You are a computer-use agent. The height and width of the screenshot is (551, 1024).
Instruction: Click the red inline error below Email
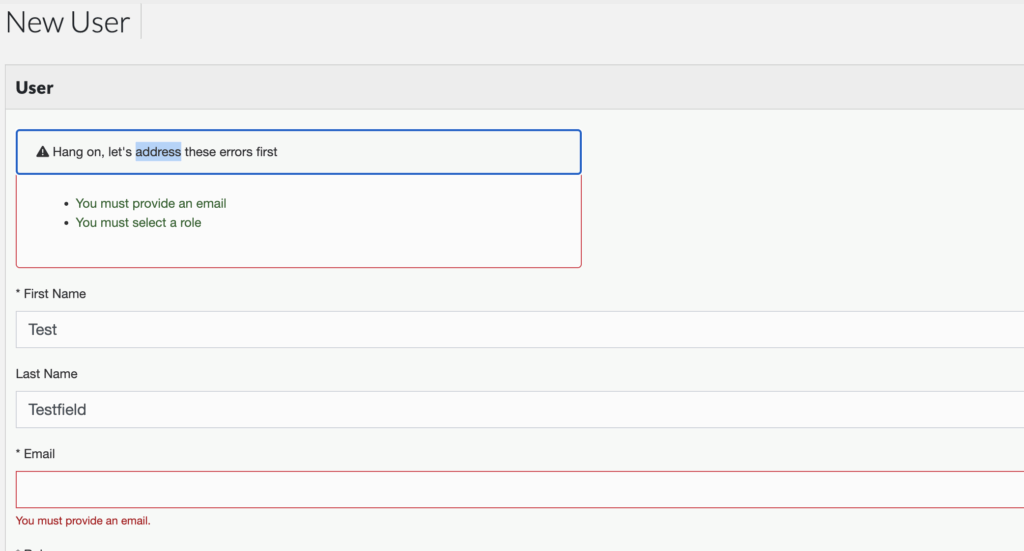tap(83, 520)
